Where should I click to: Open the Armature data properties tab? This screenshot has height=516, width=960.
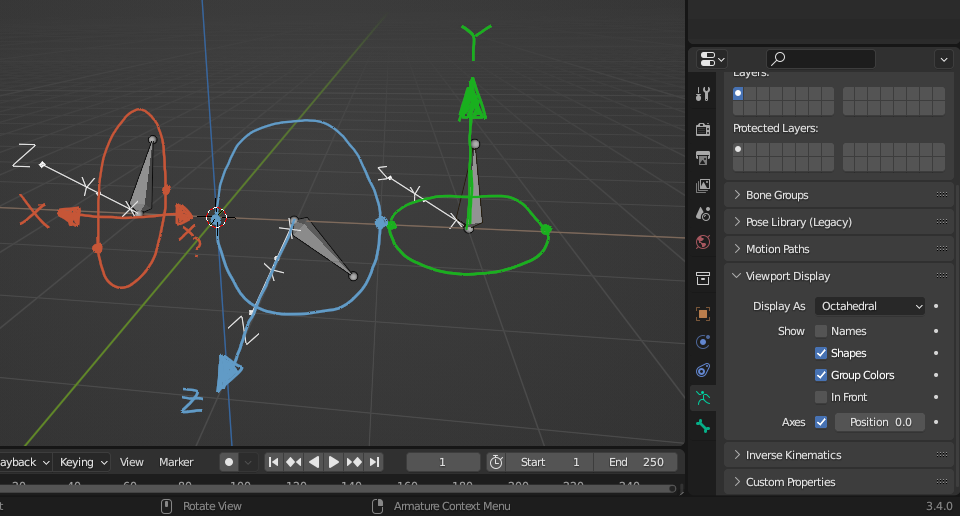click(x=703, y=398)
